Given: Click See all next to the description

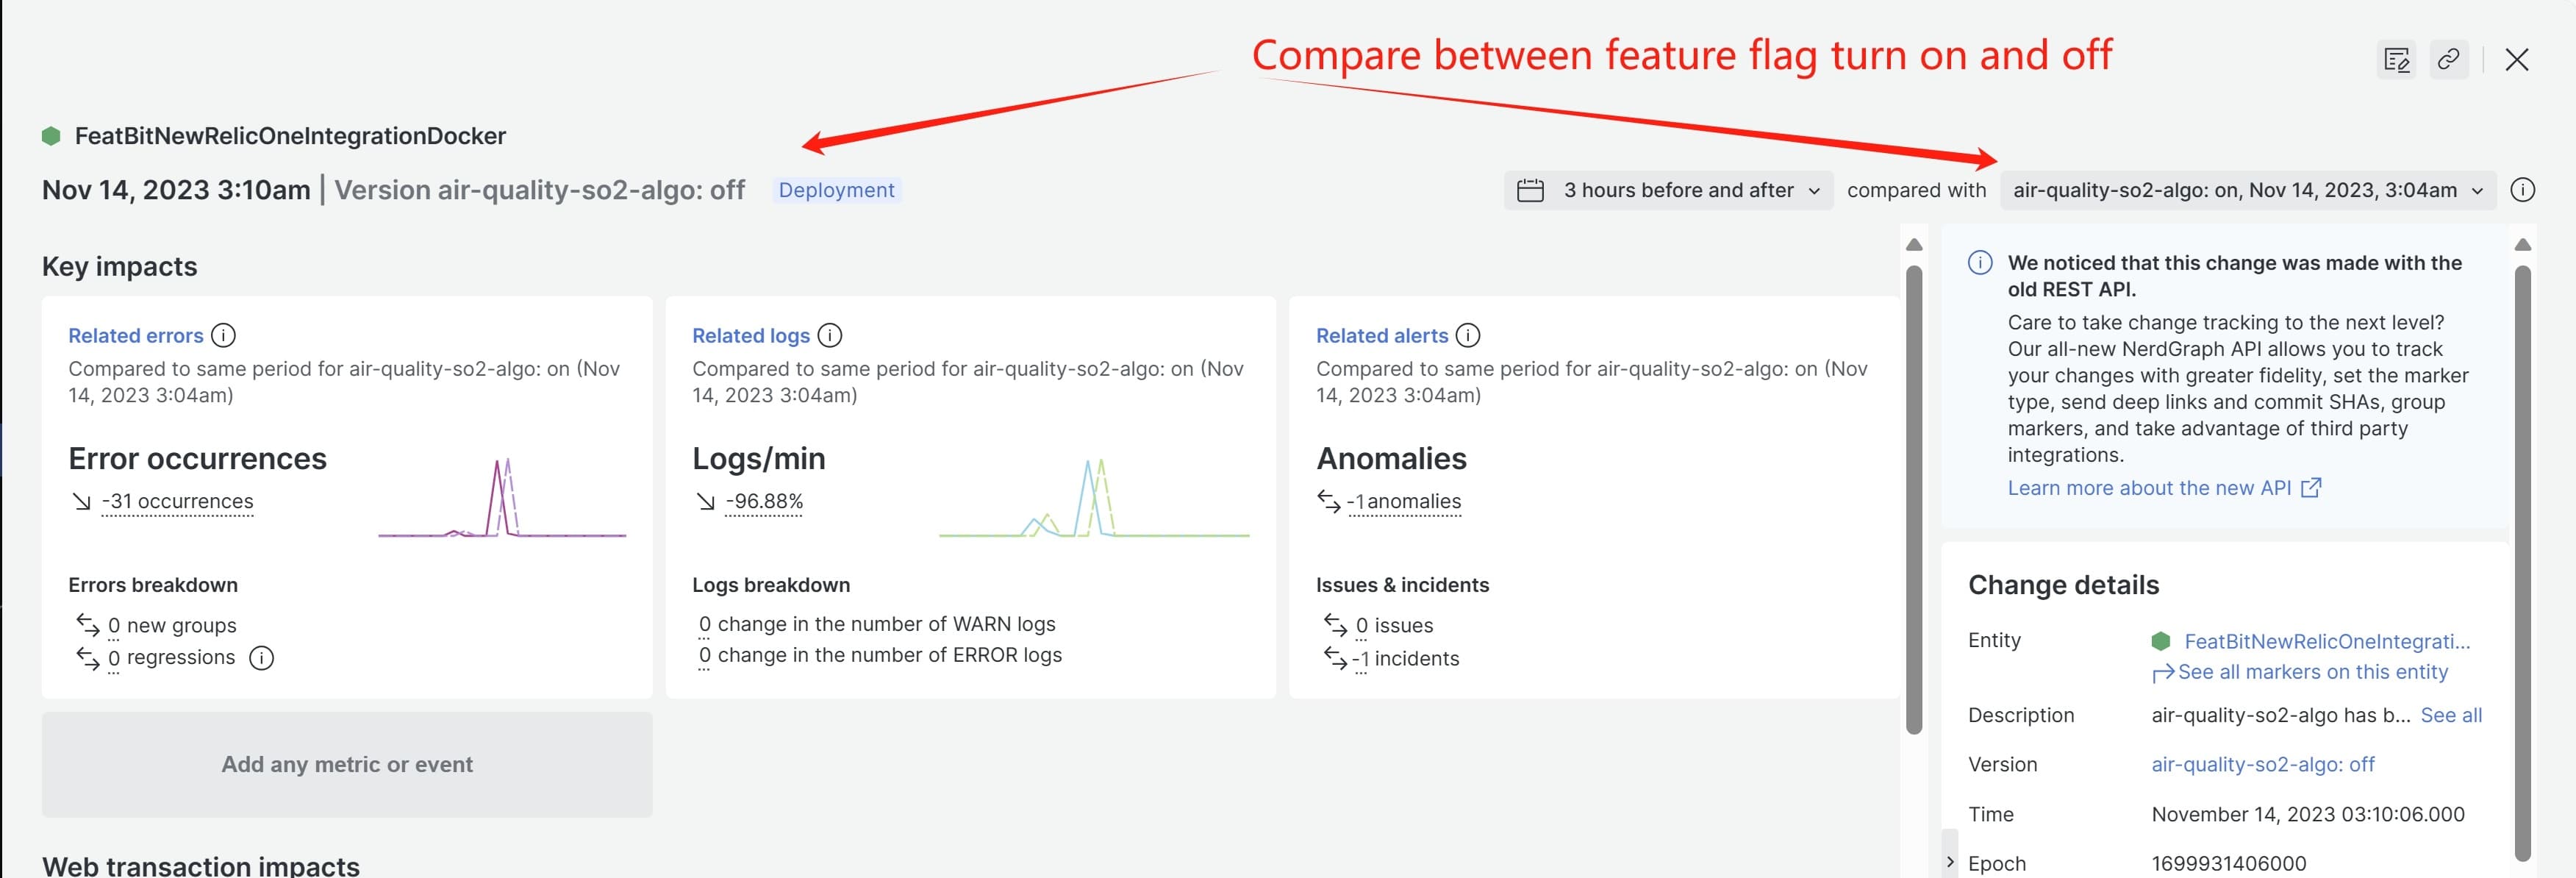Looking at the screenshot, I should click(x=2452, y=715).
